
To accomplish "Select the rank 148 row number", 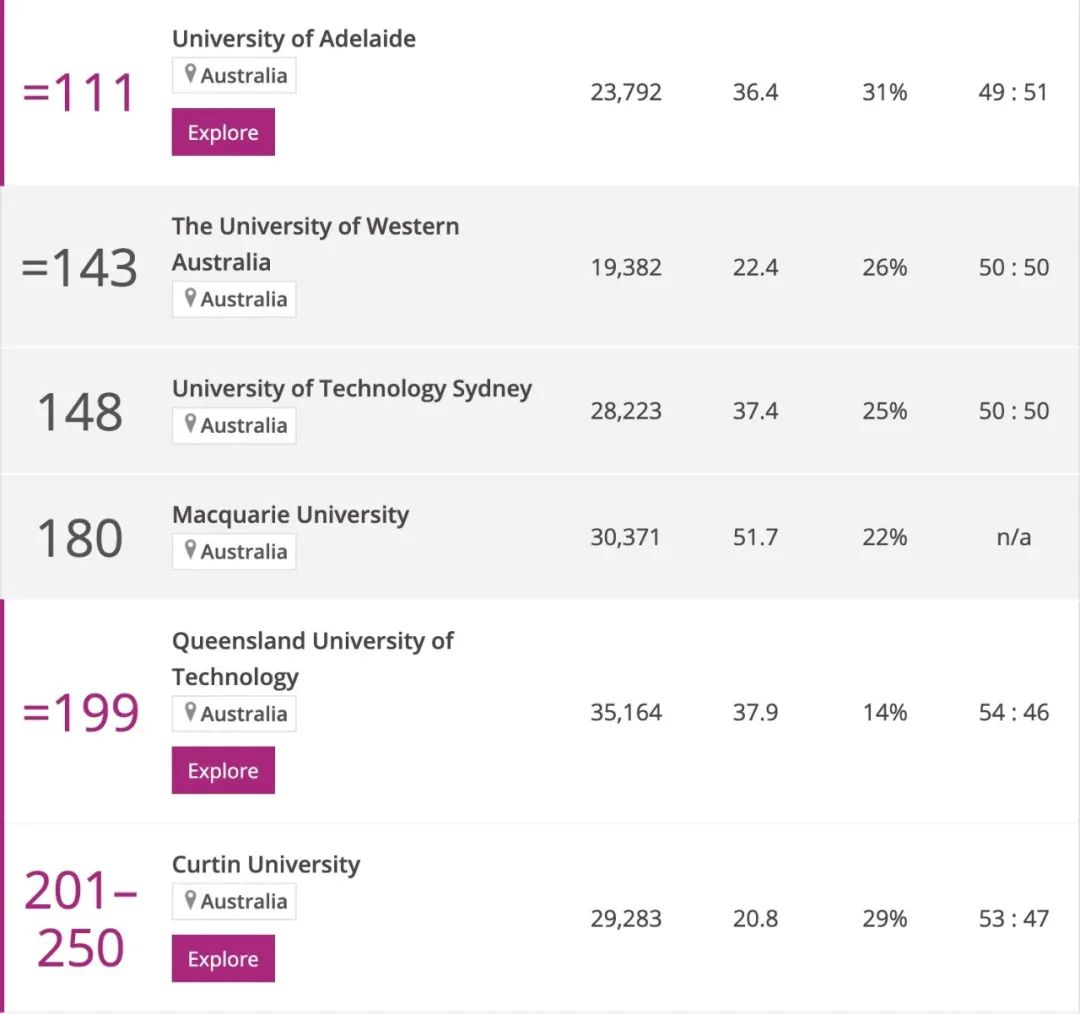I will point(80,412).
